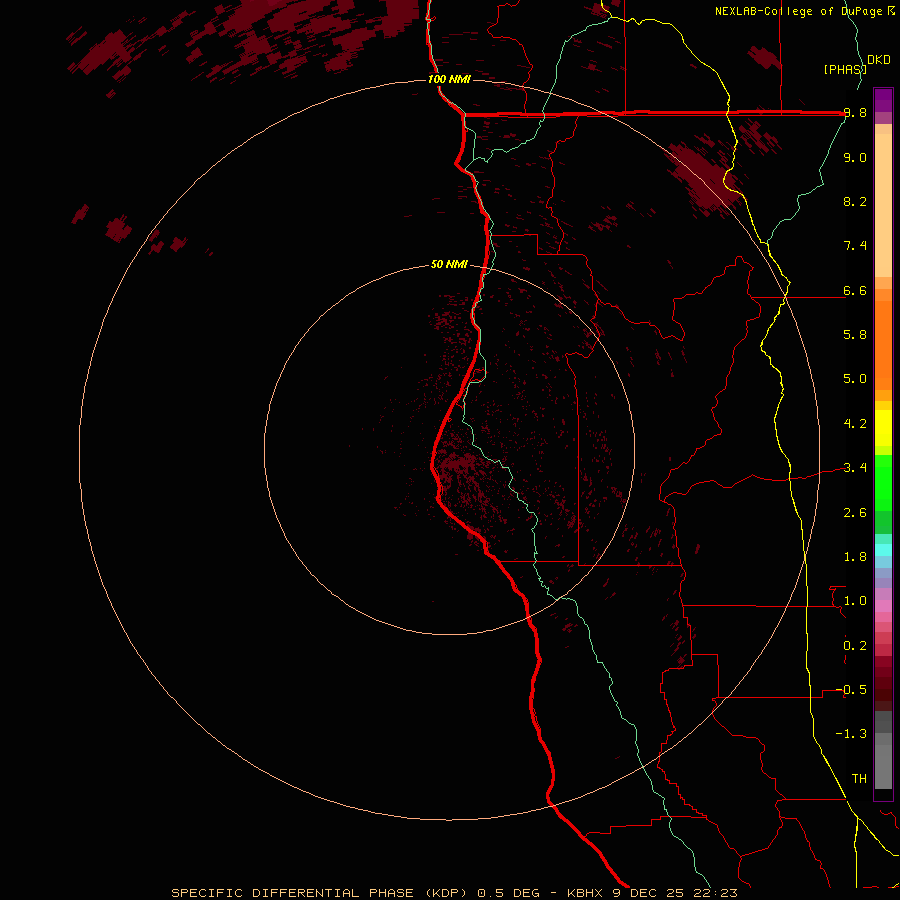Click the Specific Differential Phase KBHX caption
Viewport: 900px width, 900px height.
(454, 893)
